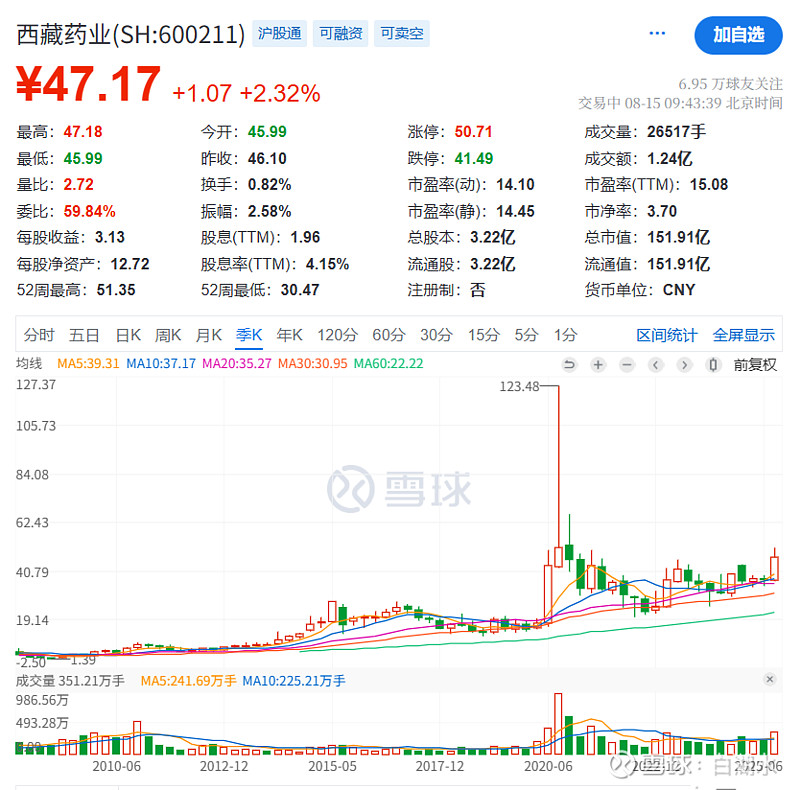The image size is (800, 790).
Task: Select the 季K tab
Action: point(249,335)
